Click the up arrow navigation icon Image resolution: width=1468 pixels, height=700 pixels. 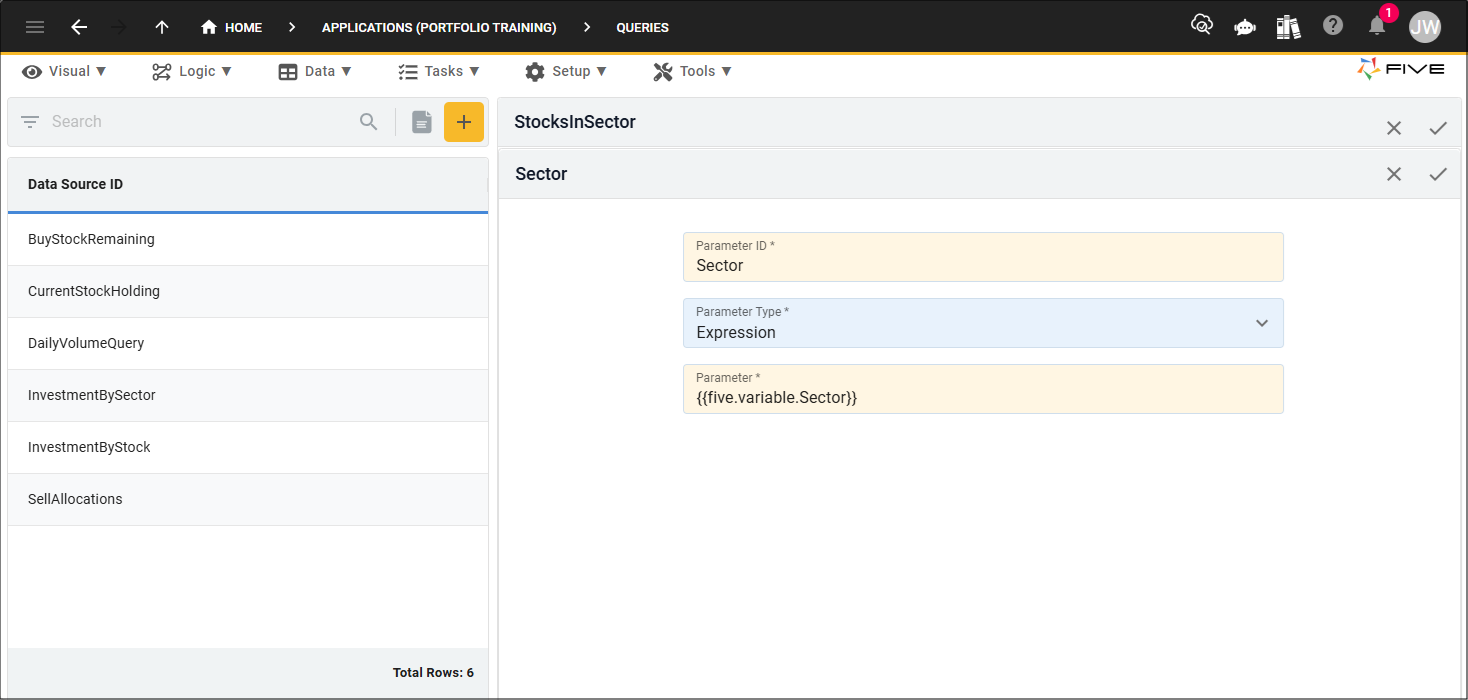coord(162,27)
